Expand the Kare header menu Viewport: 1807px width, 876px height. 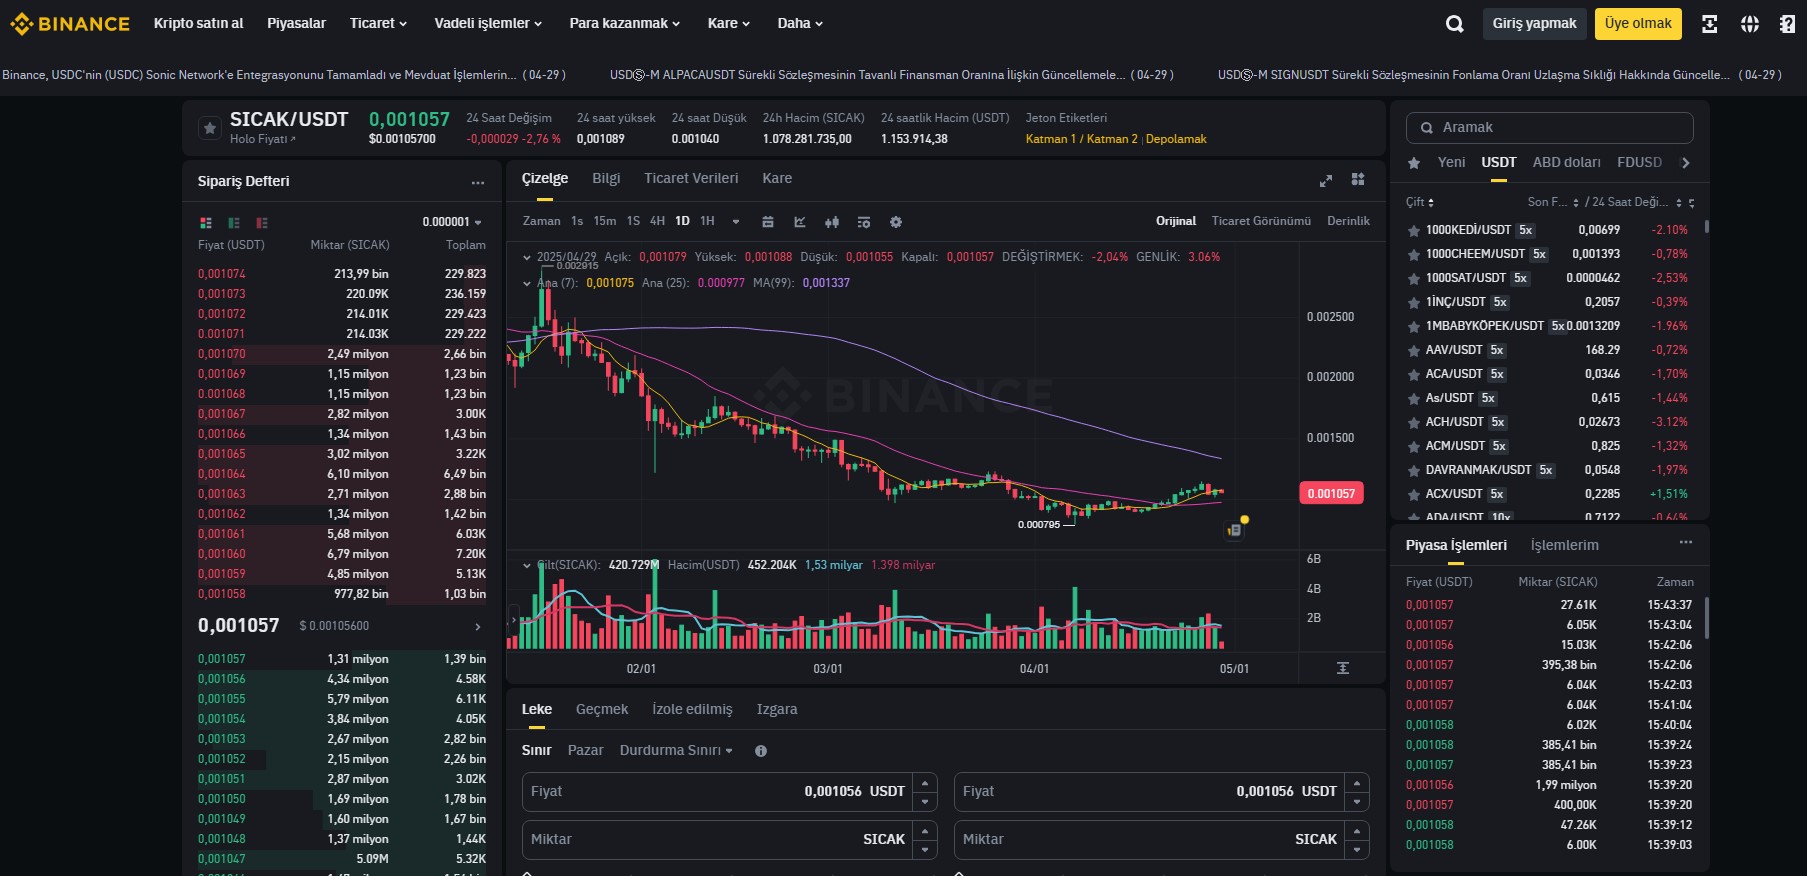728,23
